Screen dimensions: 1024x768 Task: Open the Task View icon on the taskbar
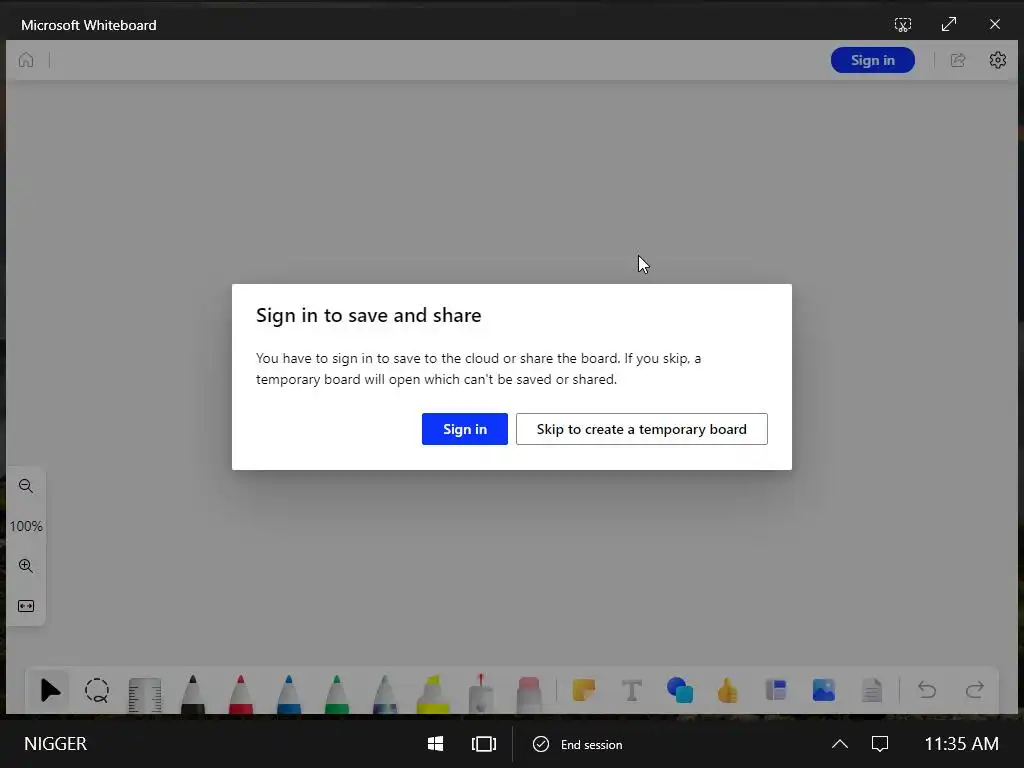pos(484,744)
